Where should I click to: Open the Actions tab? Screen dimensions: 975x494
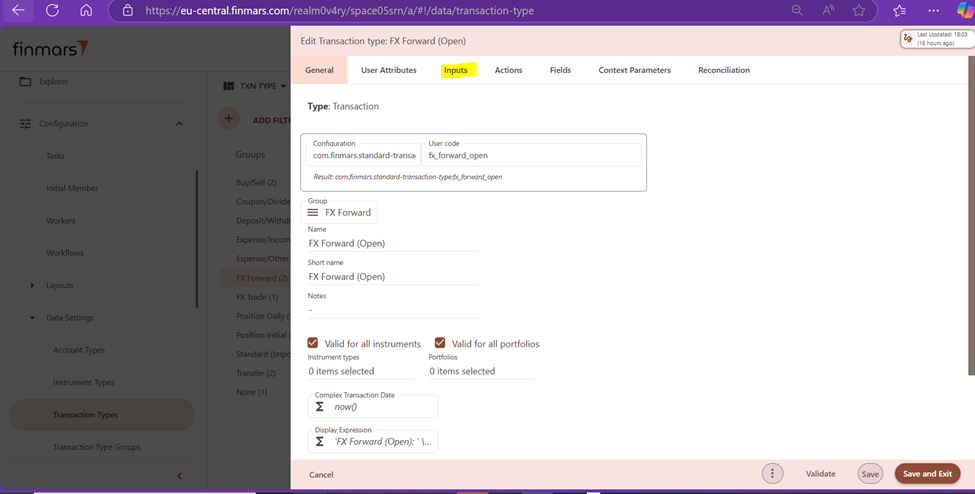pyautogui.click(x=508, y=70)
